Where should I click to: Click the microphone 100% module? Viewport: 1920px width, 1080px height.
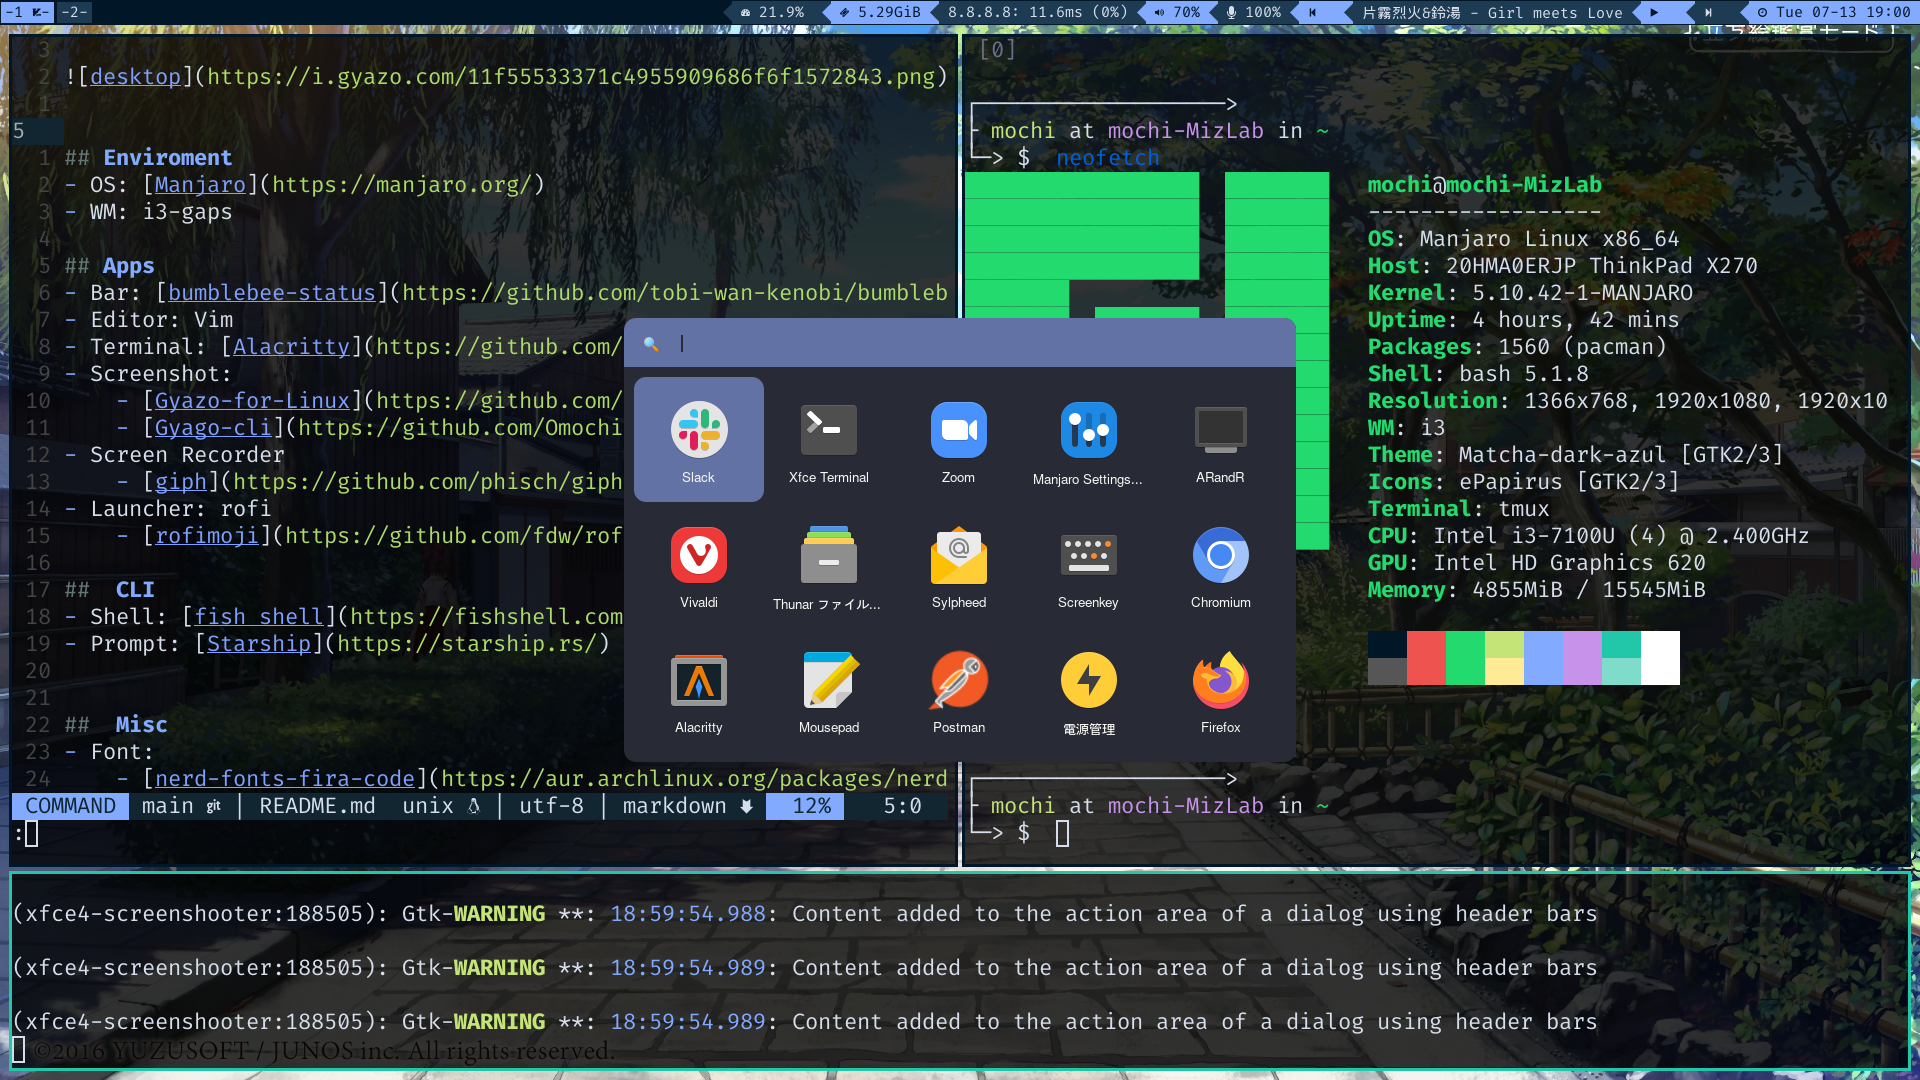click(x=1253, y=12)
